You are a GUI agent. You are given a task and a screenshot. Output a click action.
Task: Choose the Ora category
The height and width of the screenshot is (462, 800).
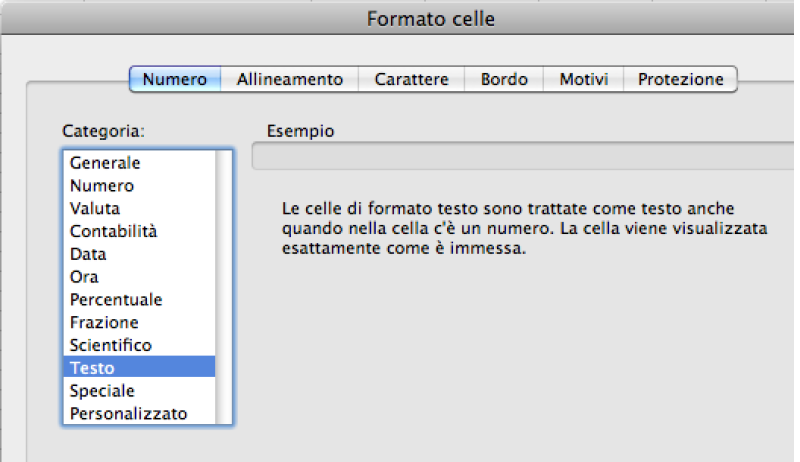[84, 277]
